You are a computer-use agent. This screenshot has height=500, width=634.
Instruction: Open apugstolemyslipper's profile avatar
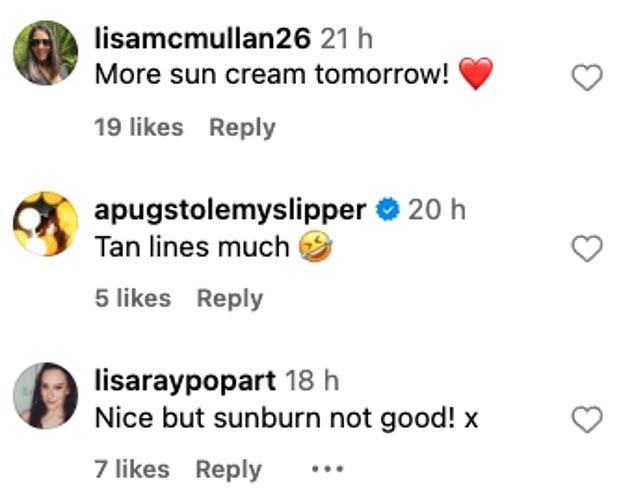[x=46, y=224]
